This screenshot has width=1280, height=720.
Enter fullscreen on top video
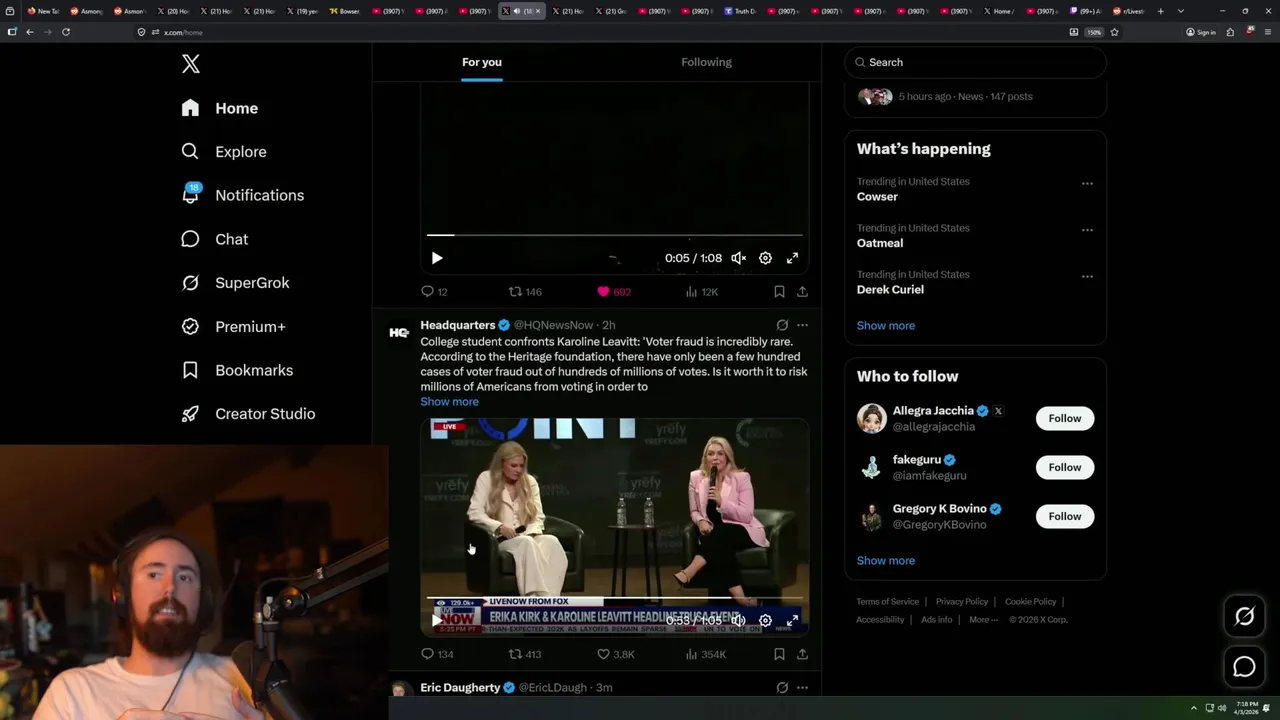792,258
